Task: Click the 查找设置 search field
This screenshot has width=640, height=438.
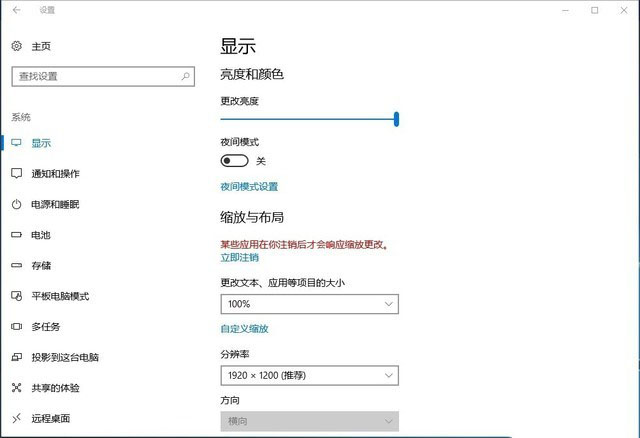Action: [95, 76]
